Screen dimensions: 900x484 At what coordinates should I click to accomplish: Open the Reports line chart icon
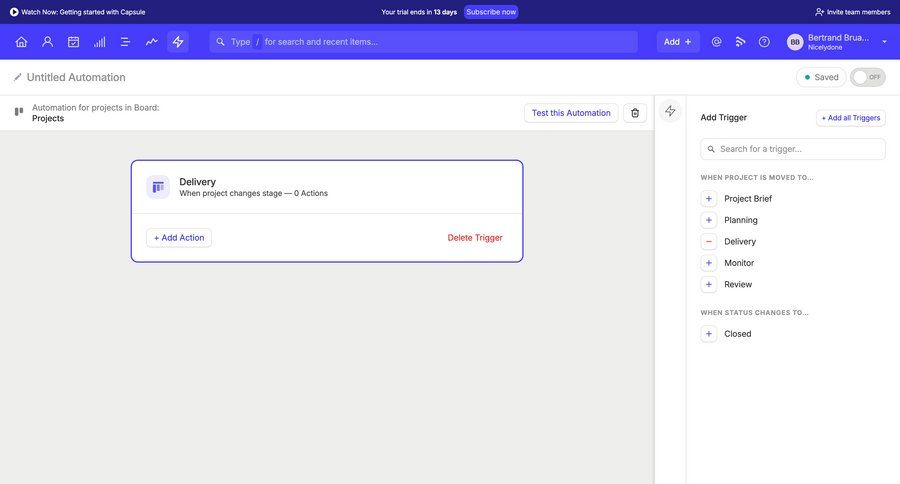(151, 42)
